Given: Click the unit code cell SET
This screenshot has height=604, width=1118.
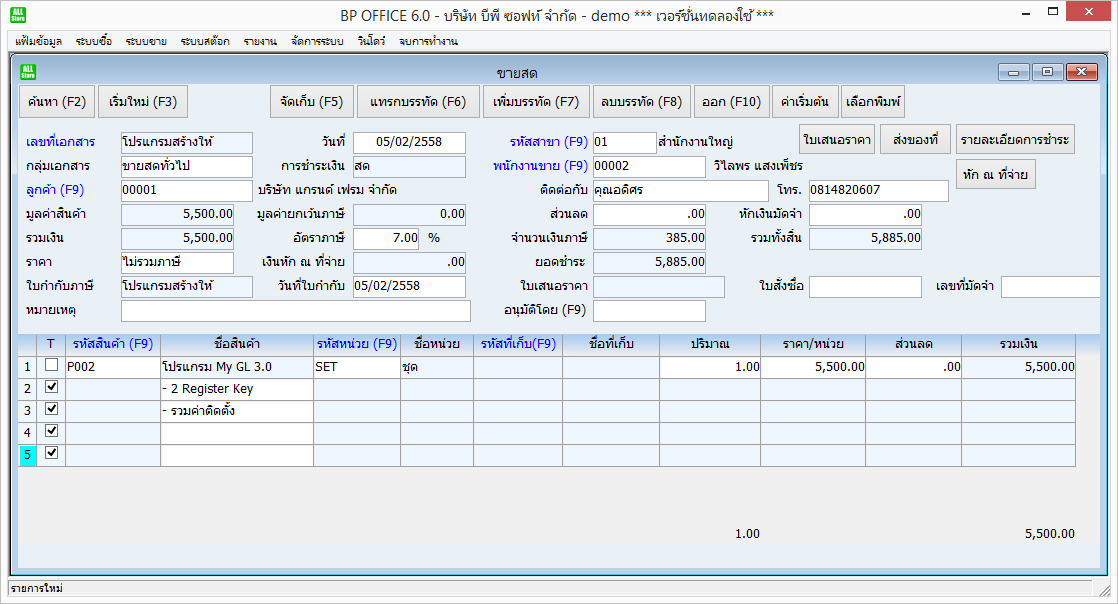Looking at the screenshot, I should 357,367.
